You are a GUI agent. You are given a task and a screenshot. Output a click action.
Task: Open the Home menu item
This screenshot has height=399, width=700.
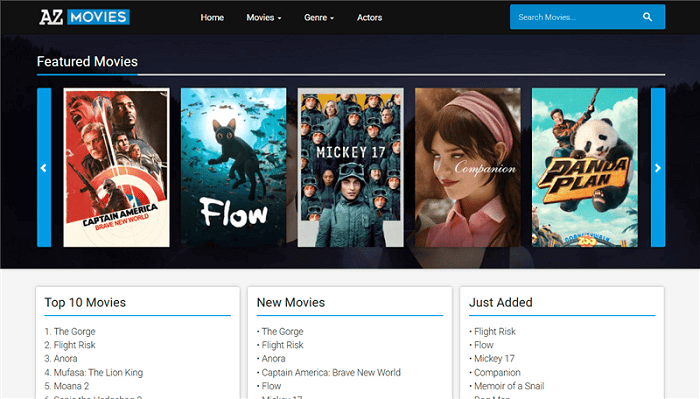tap(212, 17)
